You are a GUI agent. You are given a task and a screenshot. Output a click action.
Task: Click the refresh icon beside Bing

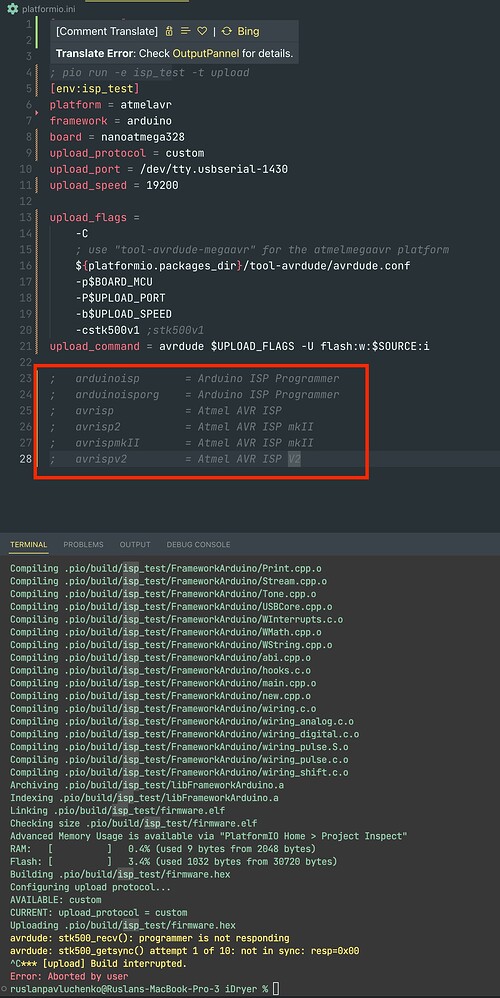226,31
